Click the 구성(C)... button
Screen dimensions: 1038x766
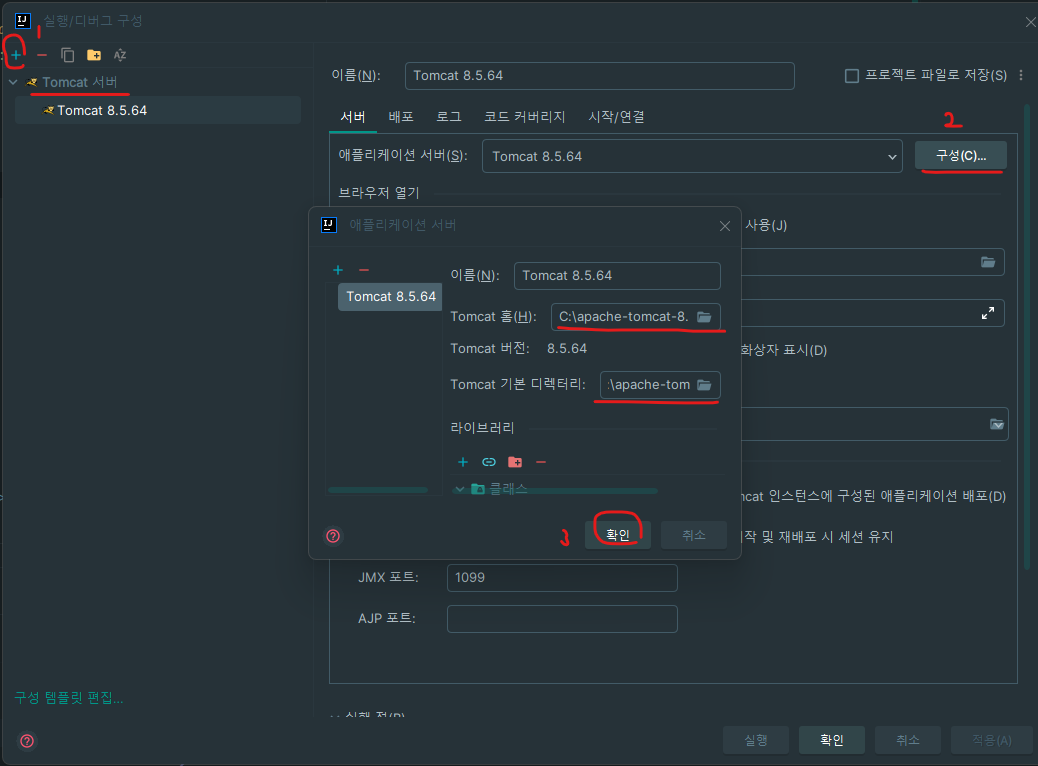coord(961,156)
